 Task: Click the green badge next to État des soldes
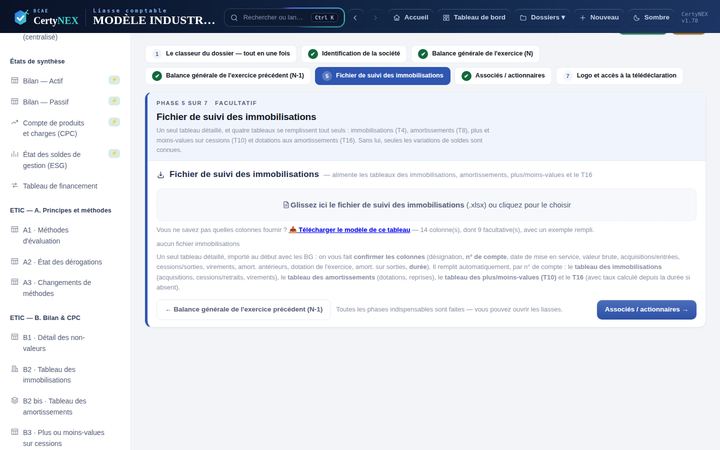click(x=114, y=153)
